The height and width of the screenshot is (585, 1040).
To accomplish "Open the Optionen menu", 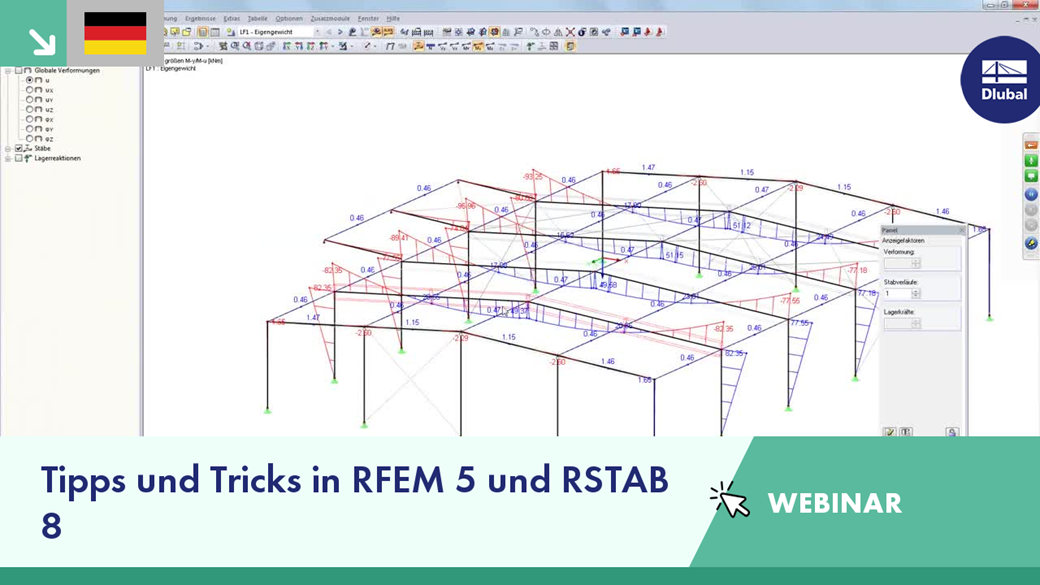I will [x=289, y=19].
